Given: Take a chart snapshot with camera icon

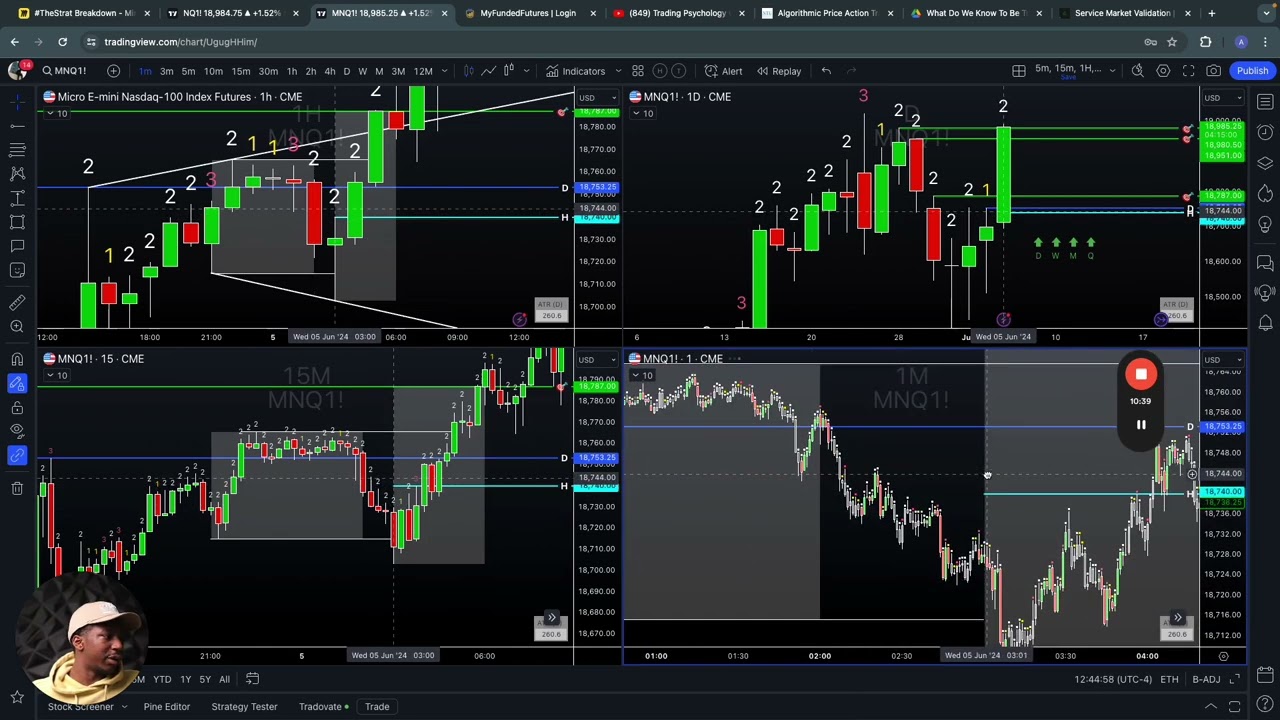Looking at the screenshot, I should coord(1213,71).
